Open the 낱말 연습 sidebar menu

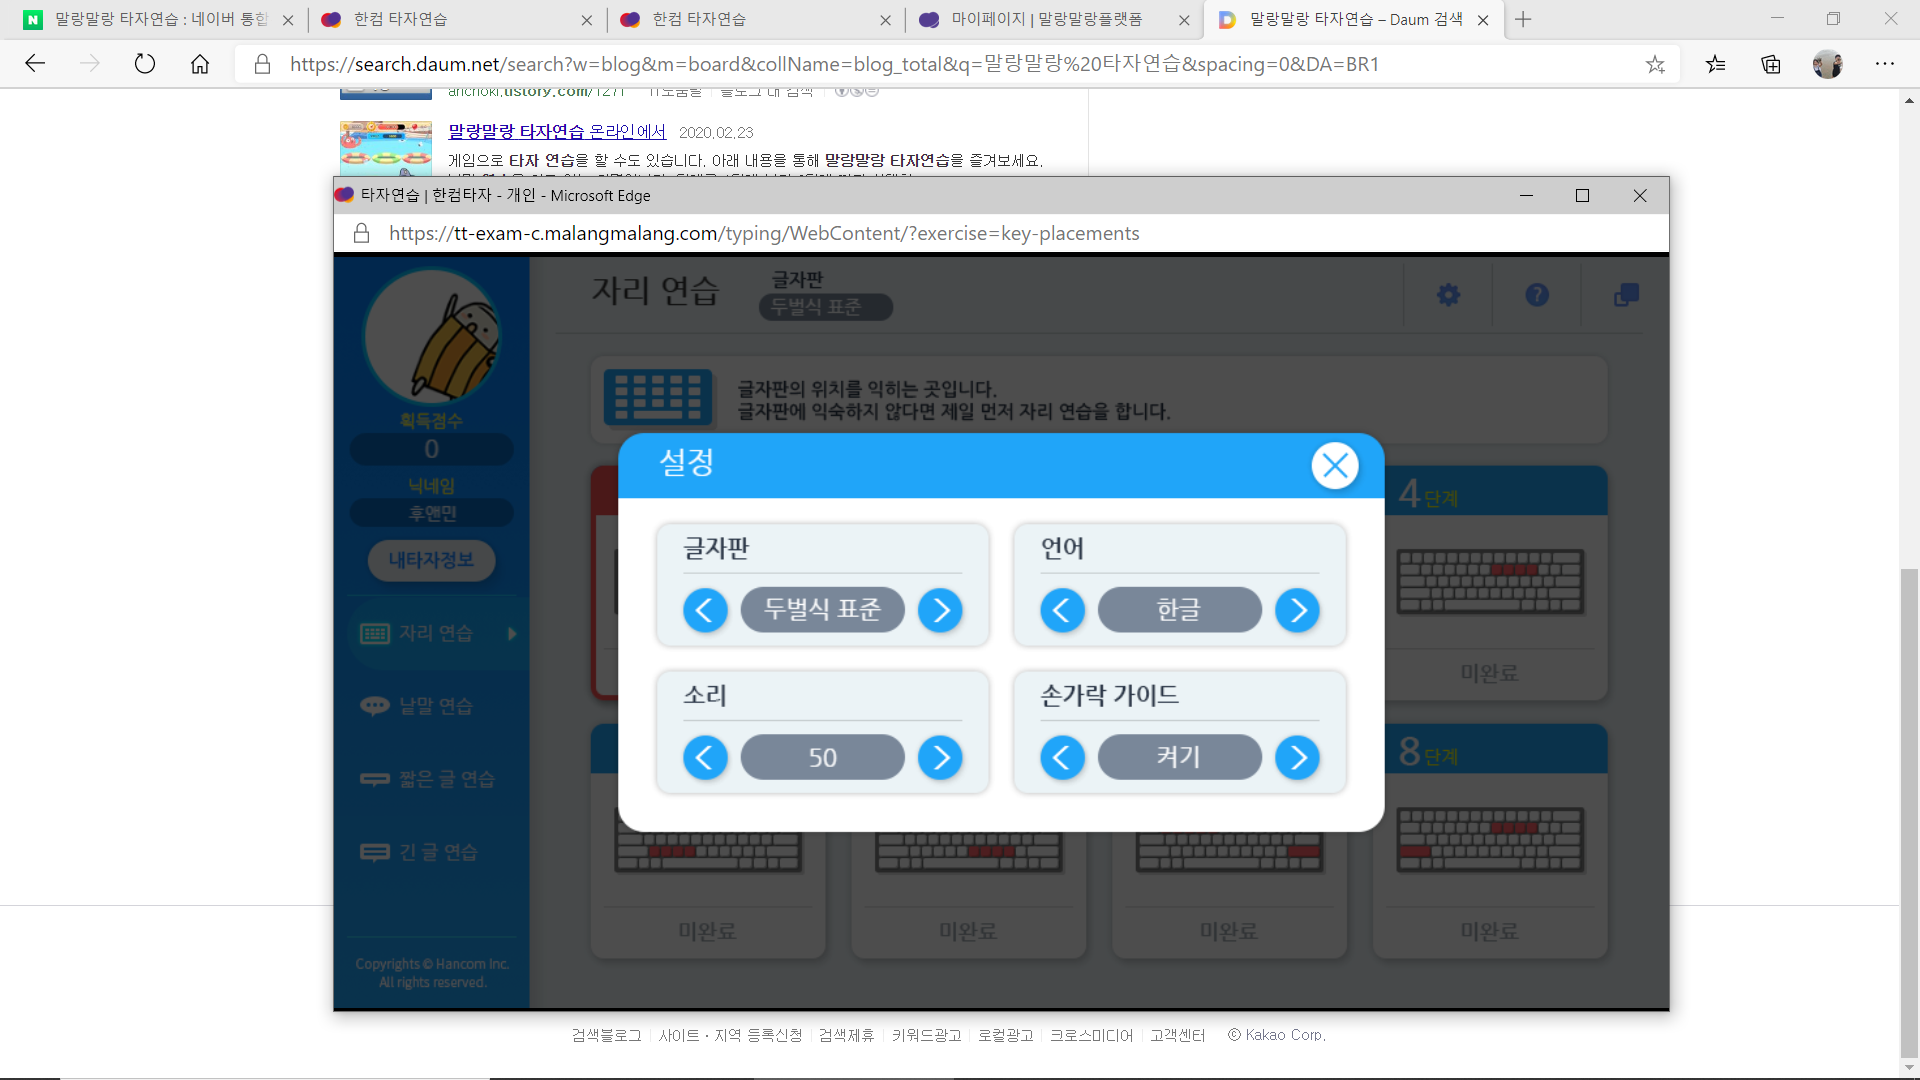pyautogui.click(x=435, y=706)
